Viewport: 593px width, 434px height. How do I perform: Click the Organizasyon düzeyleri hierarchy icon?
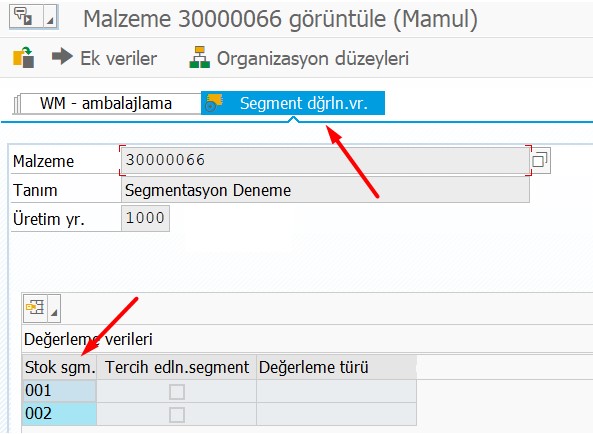pyautogui.click(x=200, y=57)
